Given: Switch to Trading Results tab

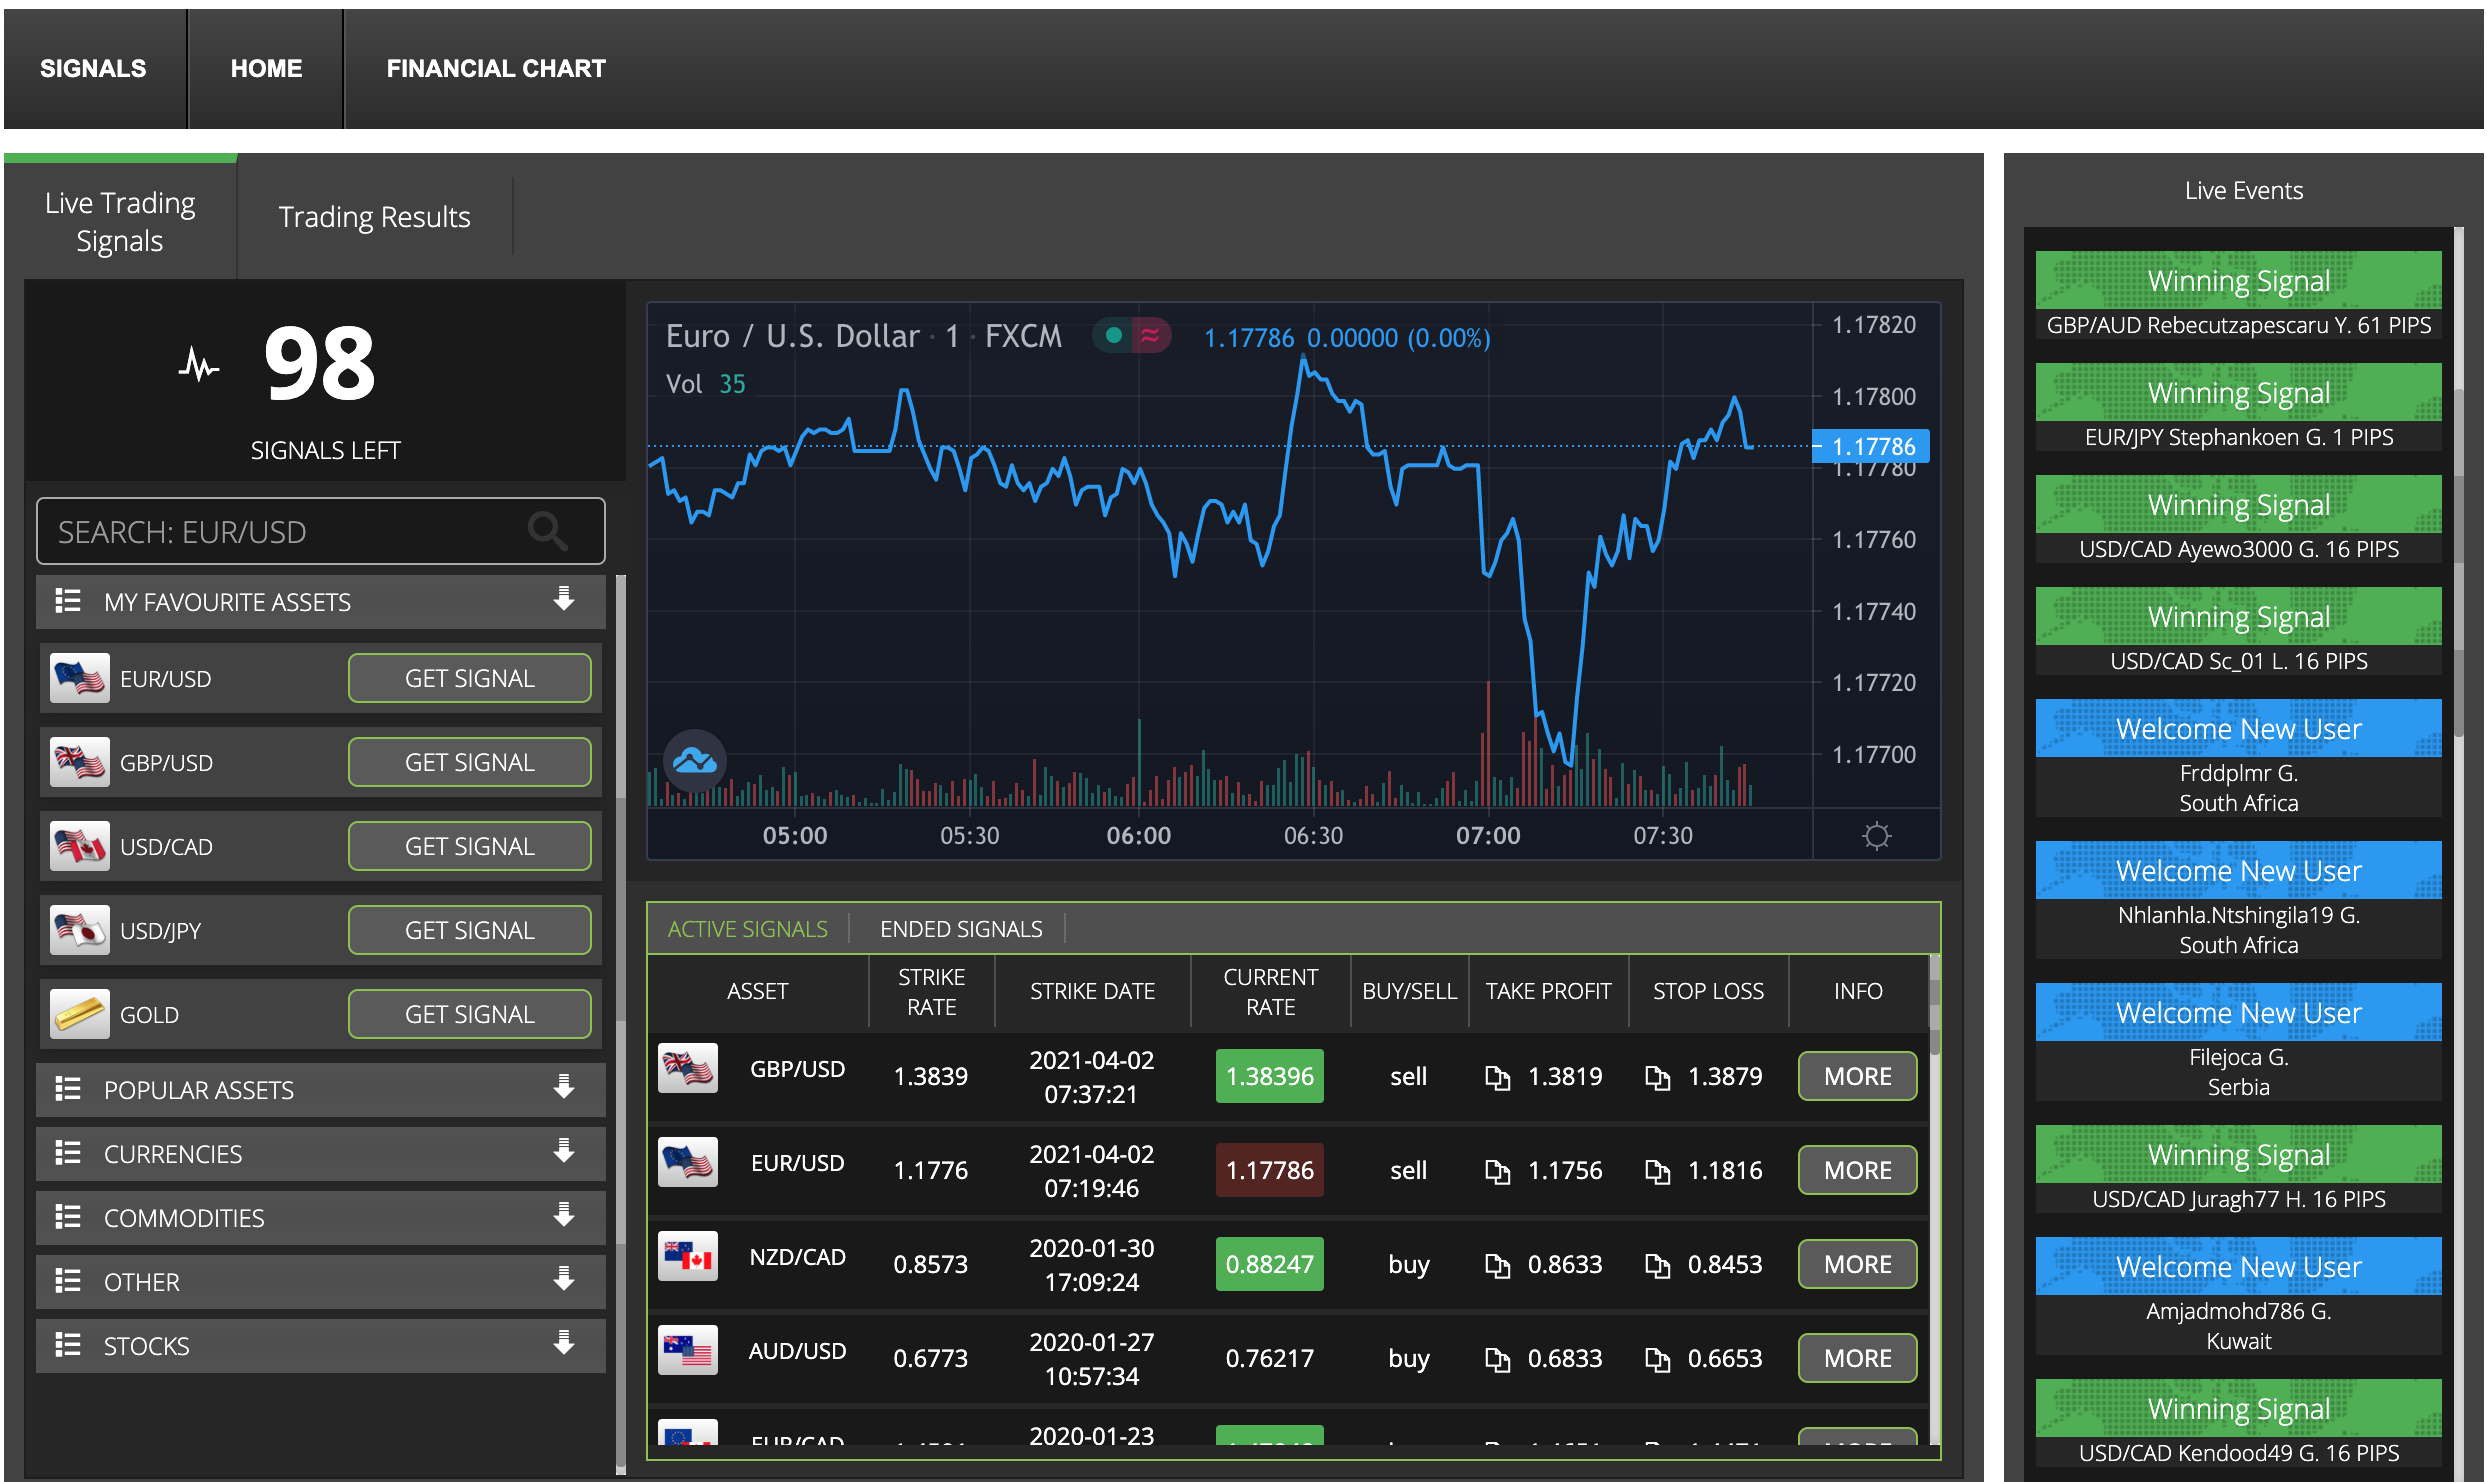Looking at the screenshot, I should (x=376, y=215).
